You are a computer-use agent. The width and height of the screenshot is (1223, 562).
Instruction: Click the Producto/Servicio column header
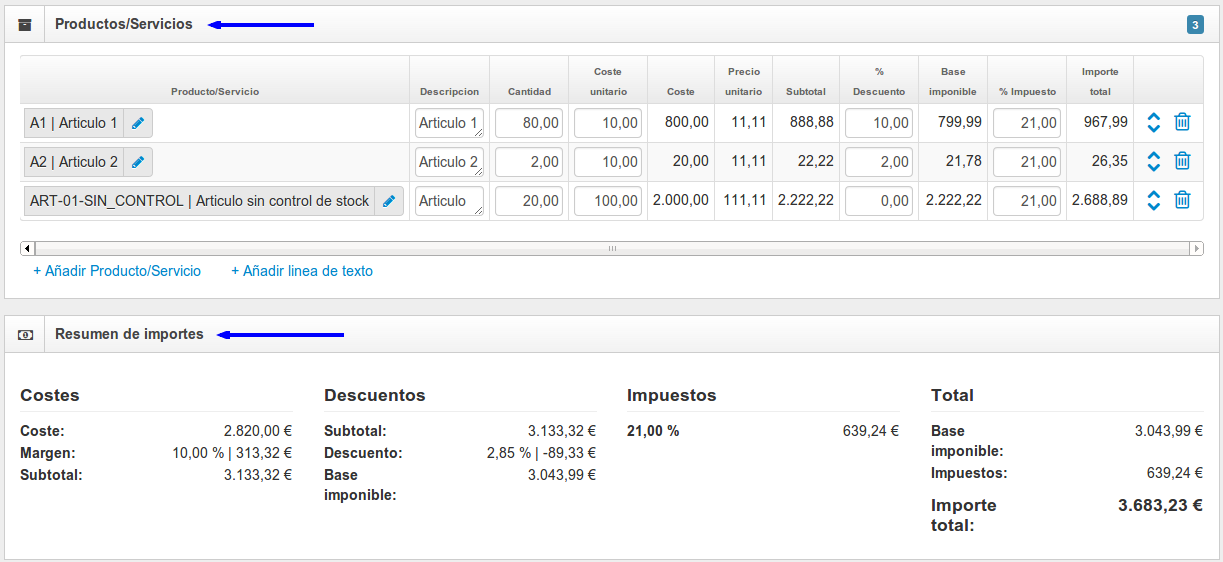point(215,92)
